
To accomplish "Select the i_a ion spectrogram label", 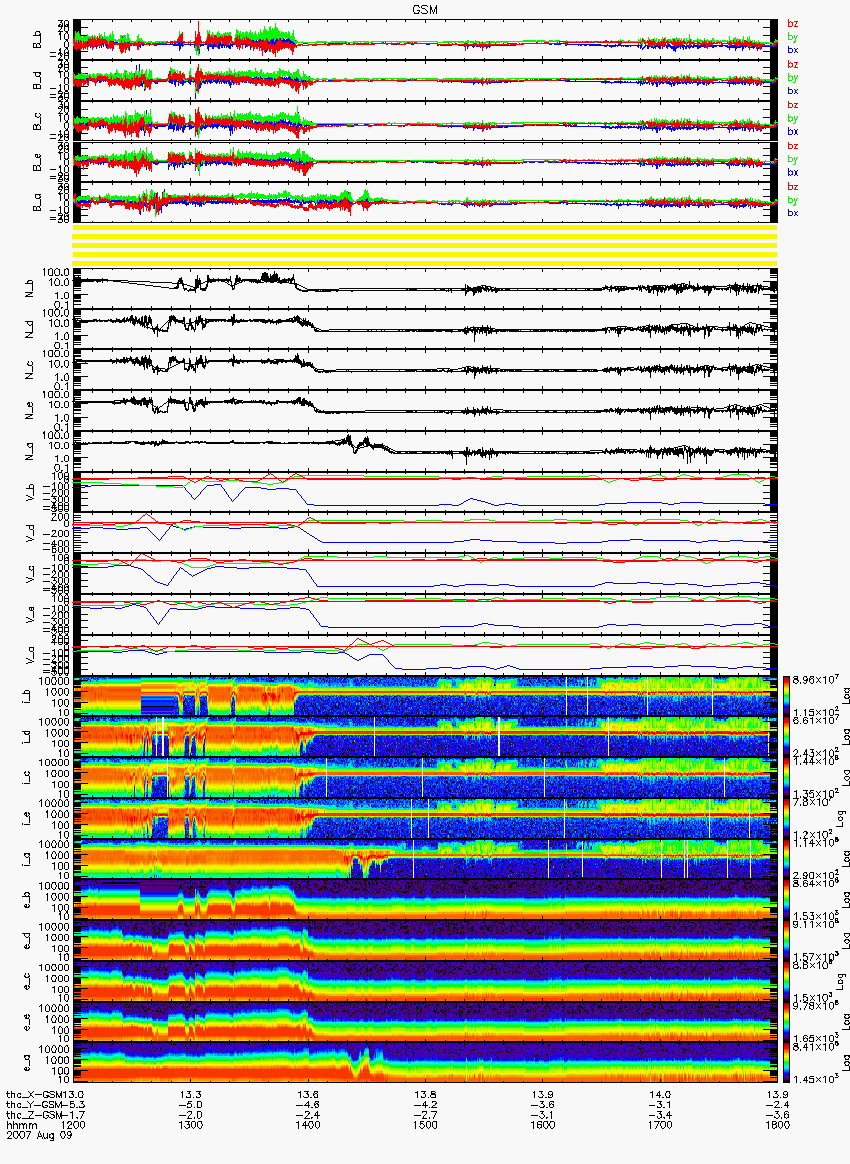I will click(x=27, y=859).
